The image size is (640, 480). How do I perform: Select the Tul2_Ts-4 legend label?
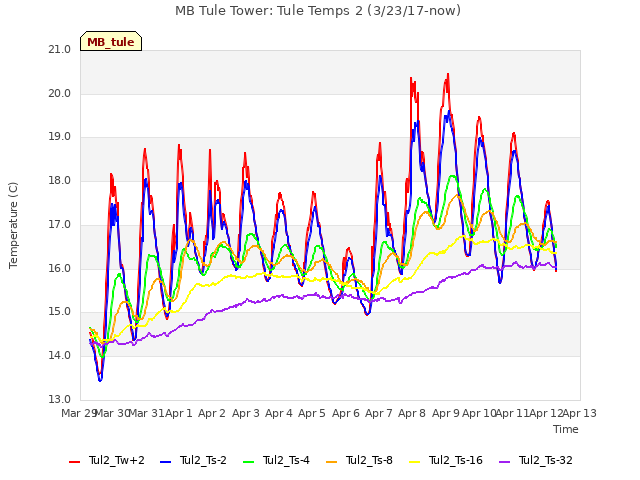(x=287, y=460)
